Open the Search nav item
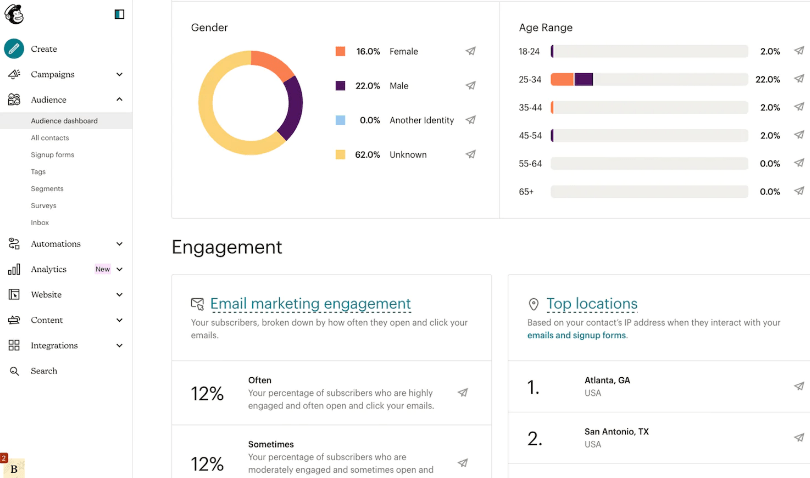810x478 pixels. point(44,371)
